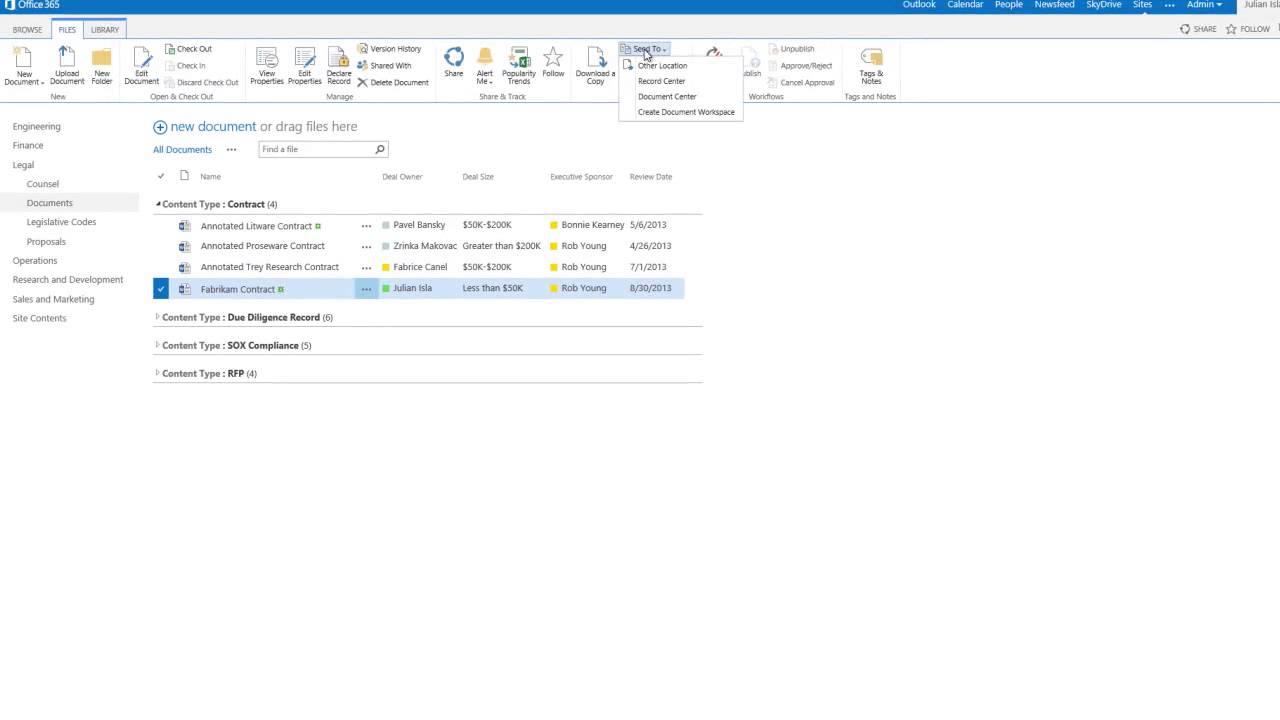The width and height of the screenshot is (1280, 720).
Task: Open Site Contents in left navigation
Action: pos(39,318)
